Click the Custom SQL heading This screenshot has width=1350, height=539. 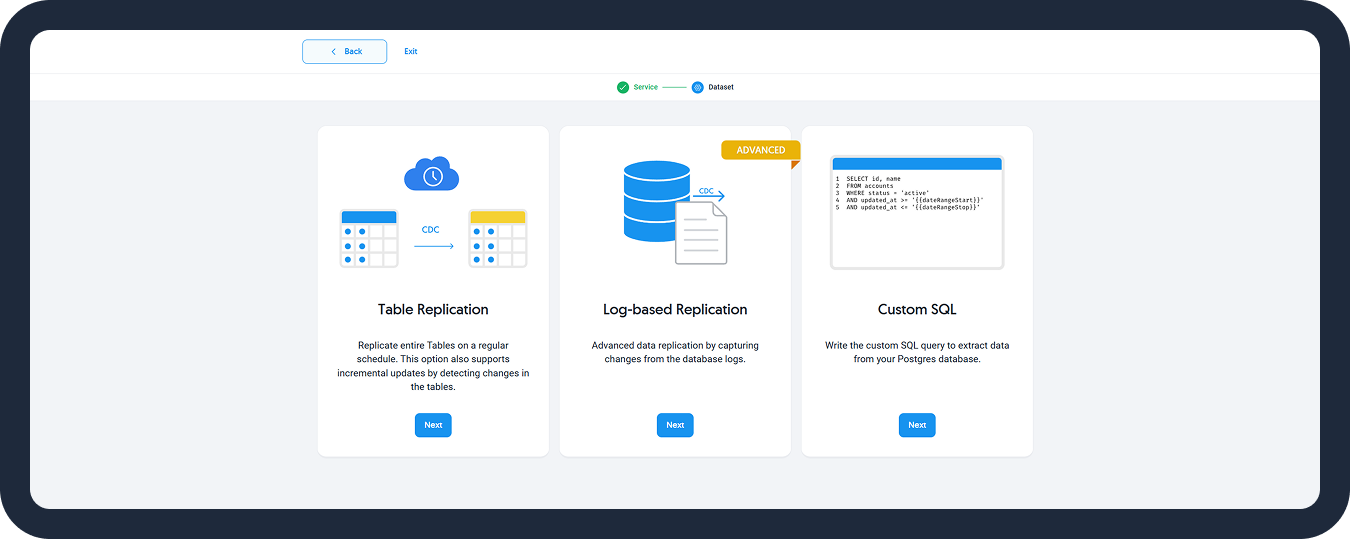pos(917,309)
